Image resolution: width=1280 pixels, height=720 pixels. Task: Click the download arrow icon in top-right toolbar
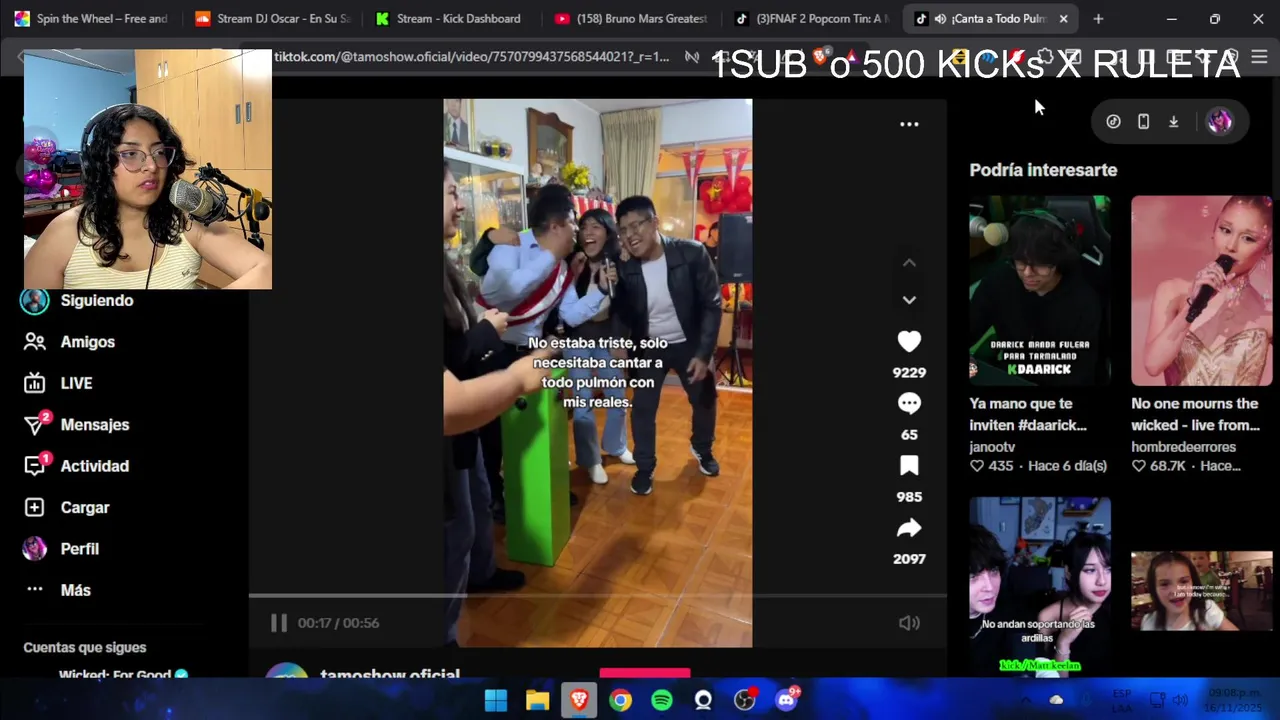click(1173, 121)
